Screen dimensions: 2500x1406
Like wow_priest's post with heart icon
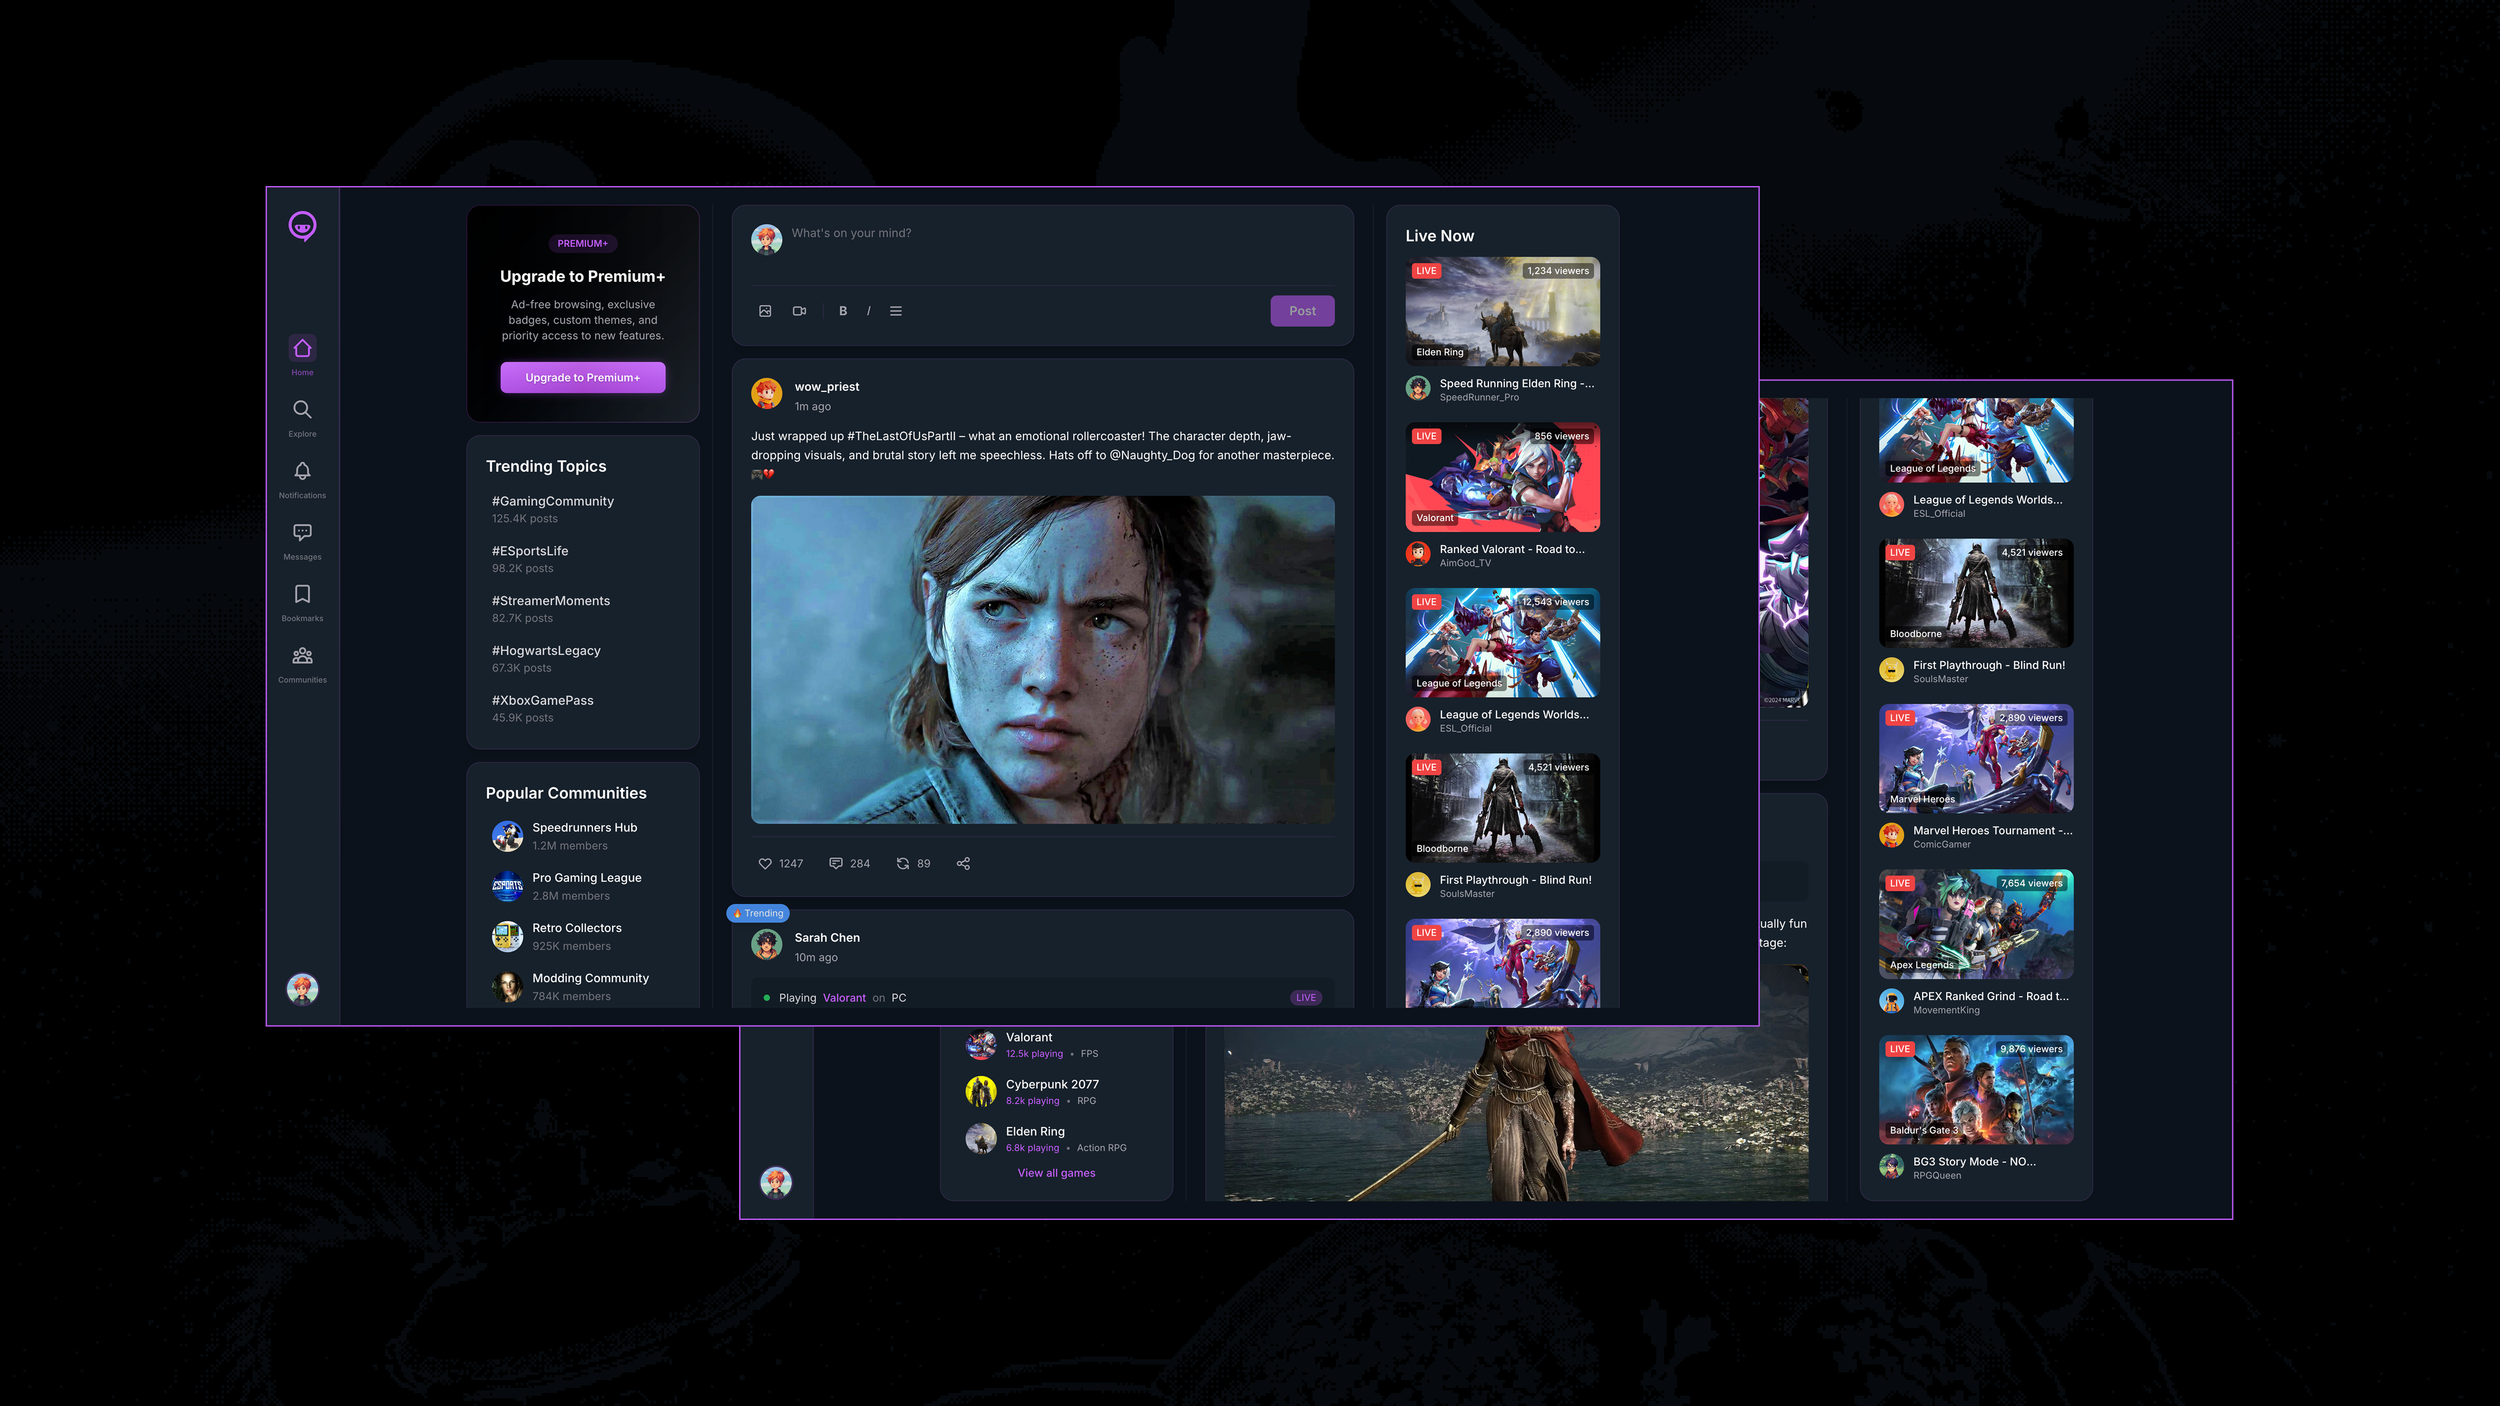(x=765, y=864)
